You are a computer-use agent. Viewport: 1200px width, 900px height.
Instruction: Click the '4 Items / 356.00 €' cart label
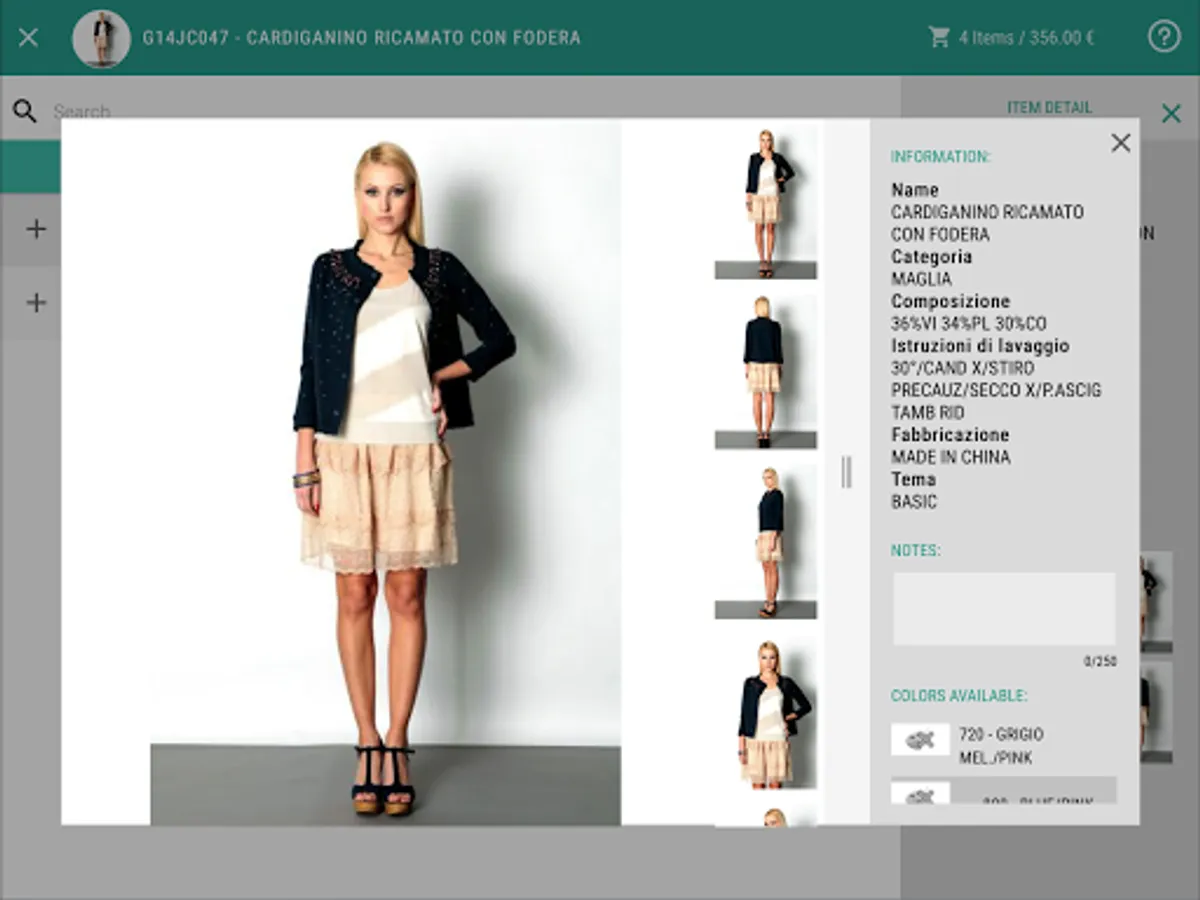1026,38
